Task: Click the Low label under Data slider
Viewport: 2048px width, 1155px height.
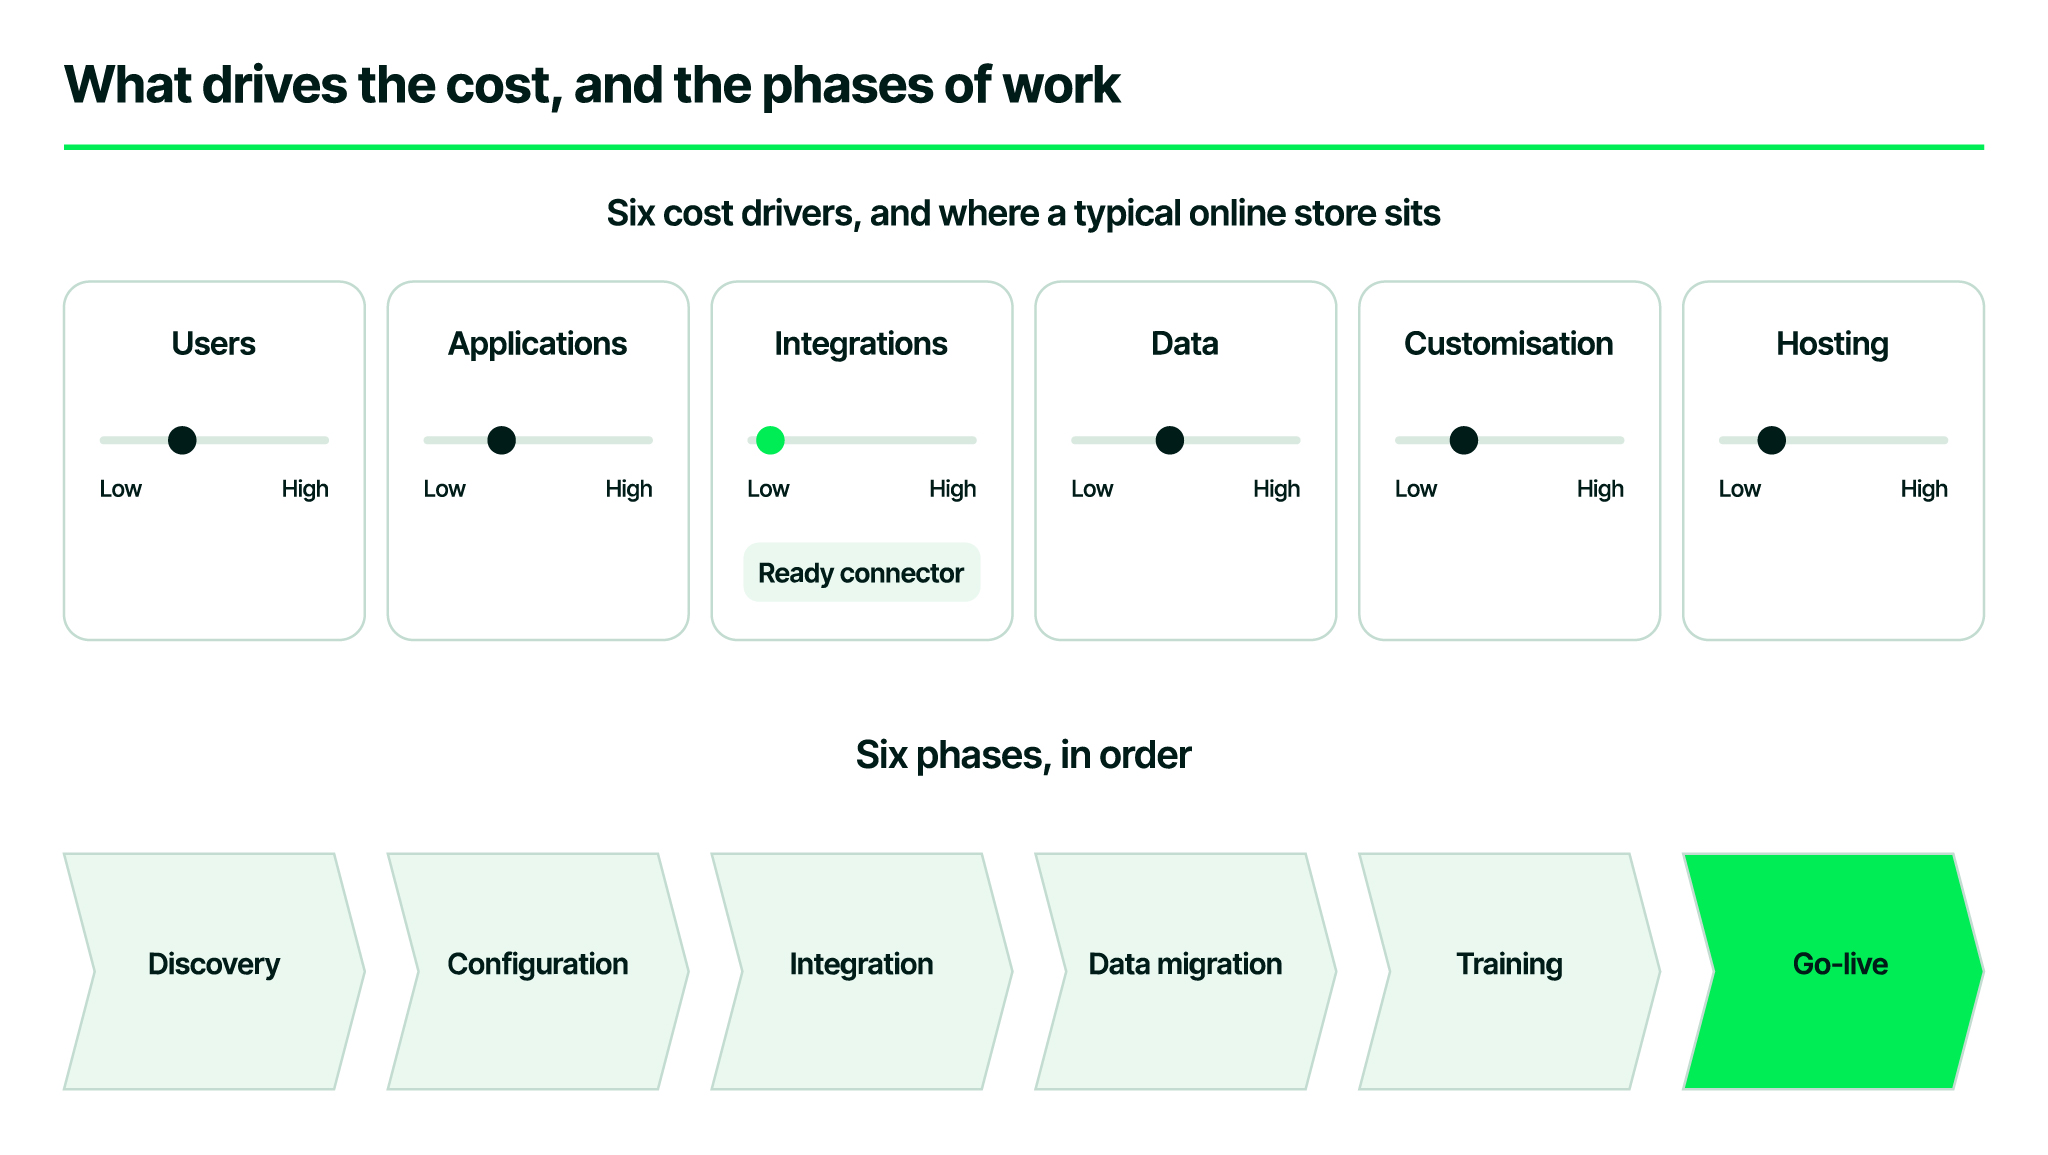Action: pos(1093,489)
